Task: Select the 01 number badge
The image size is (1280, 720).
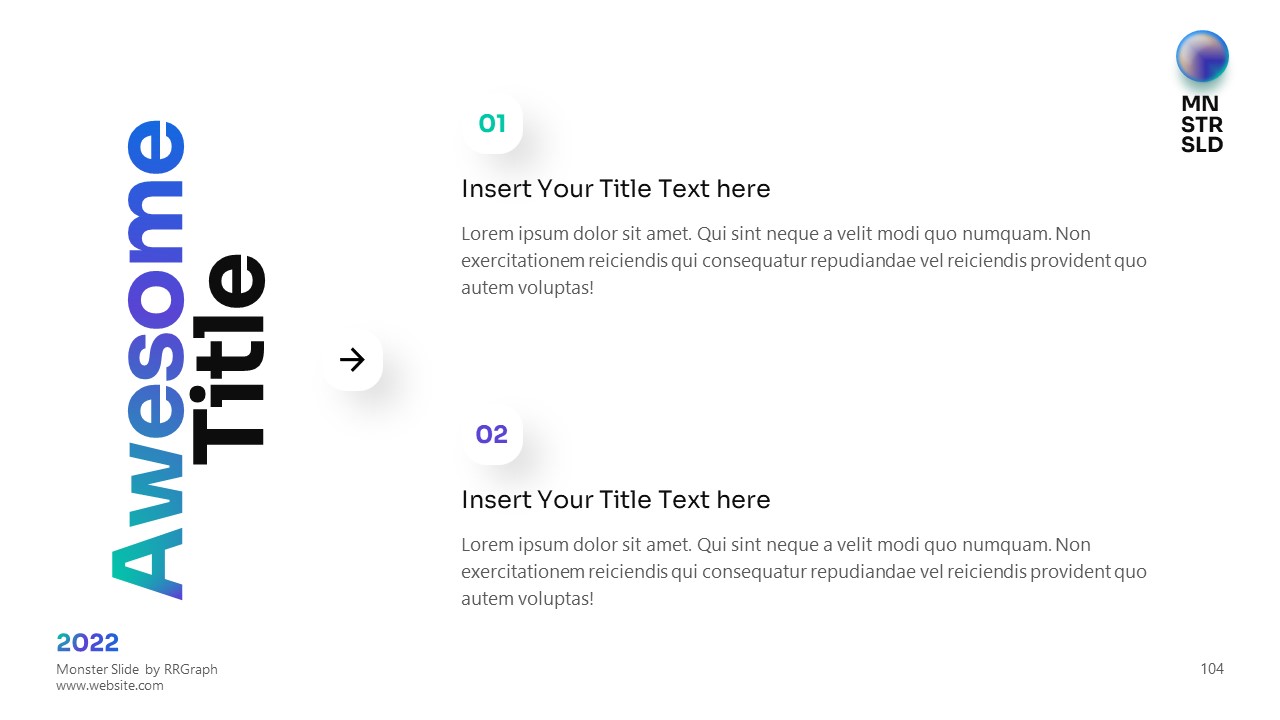Action: 492,124
